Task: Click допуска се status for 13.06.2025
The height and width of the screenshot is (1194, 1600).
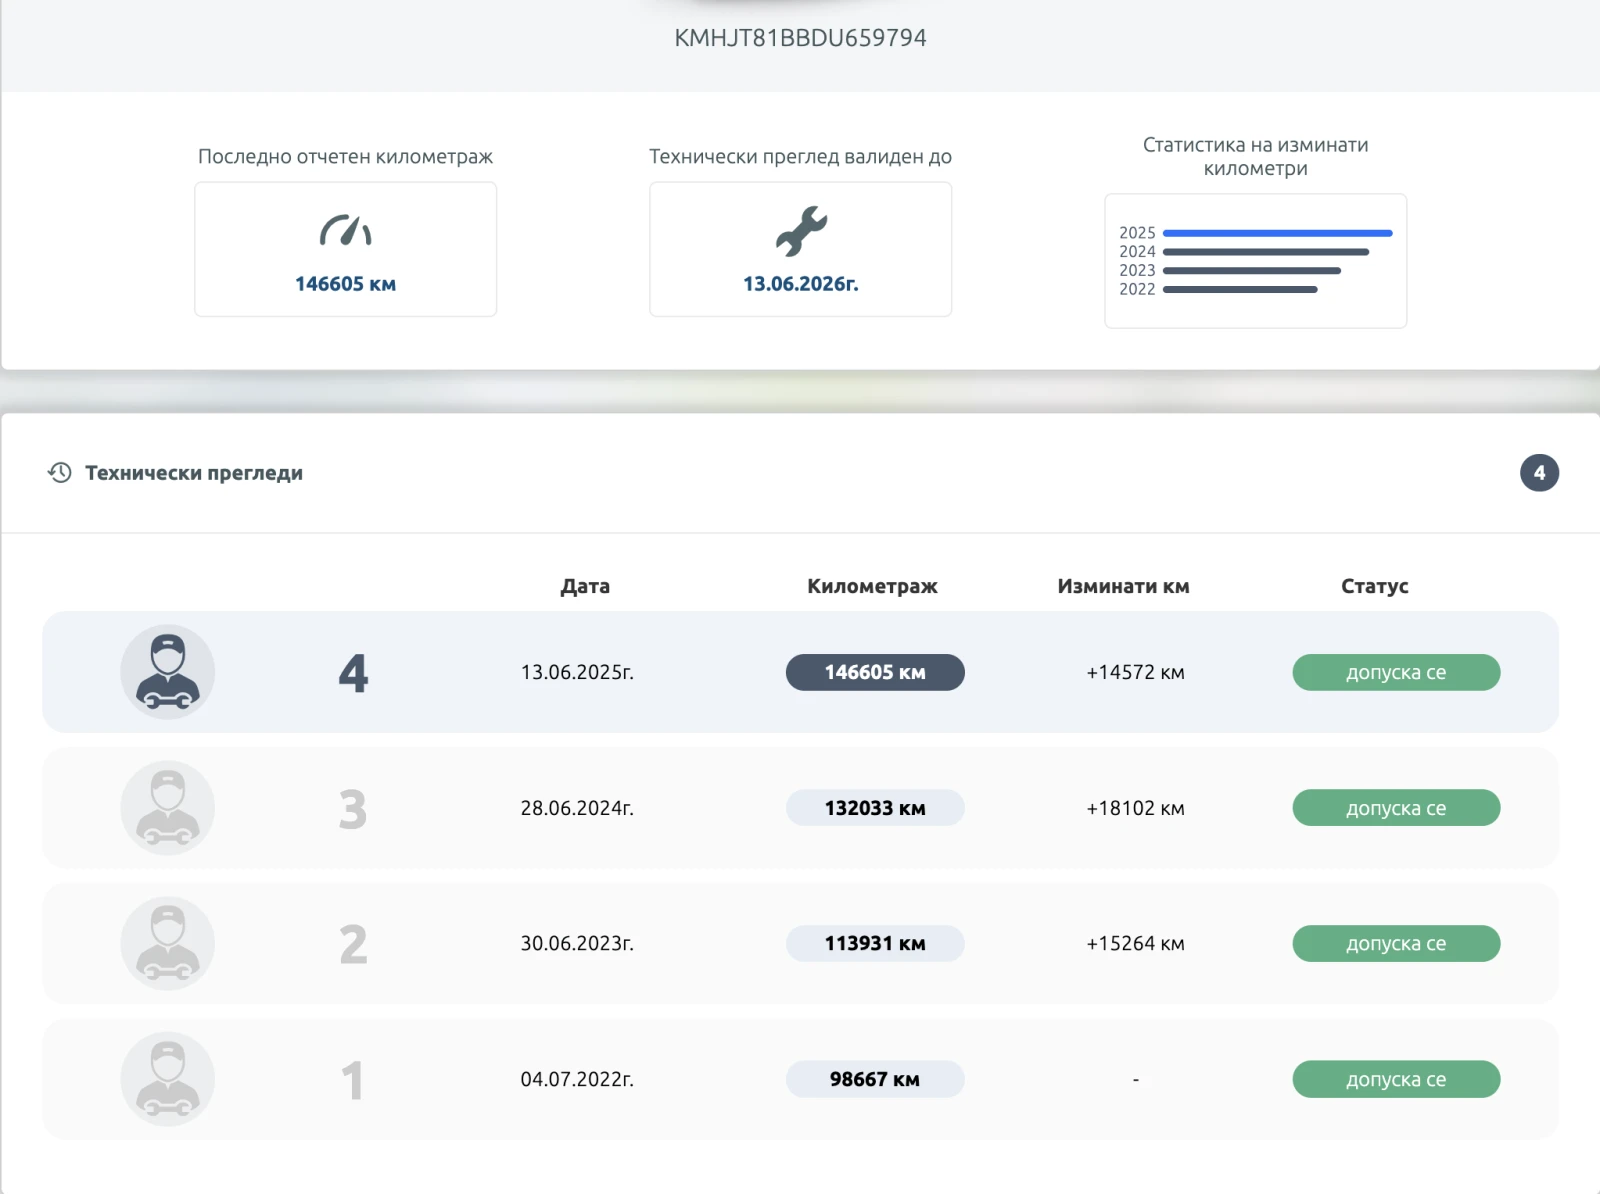Action: 1396,672
